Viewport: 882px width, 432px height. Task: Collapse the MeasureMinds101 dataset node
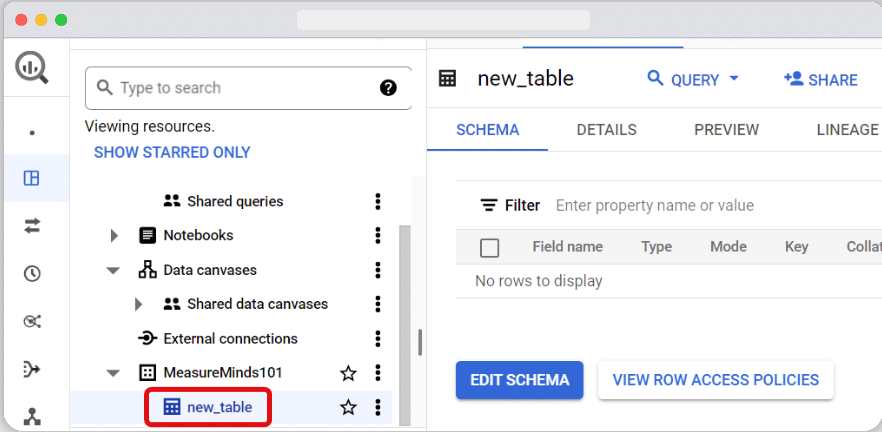click(x=113, y=373)
